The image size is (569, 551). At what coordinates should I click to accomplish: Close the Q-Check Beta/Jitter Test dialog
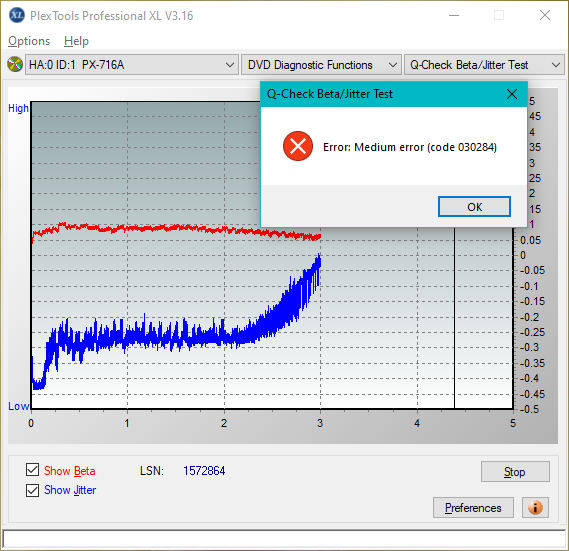point(512,94)
